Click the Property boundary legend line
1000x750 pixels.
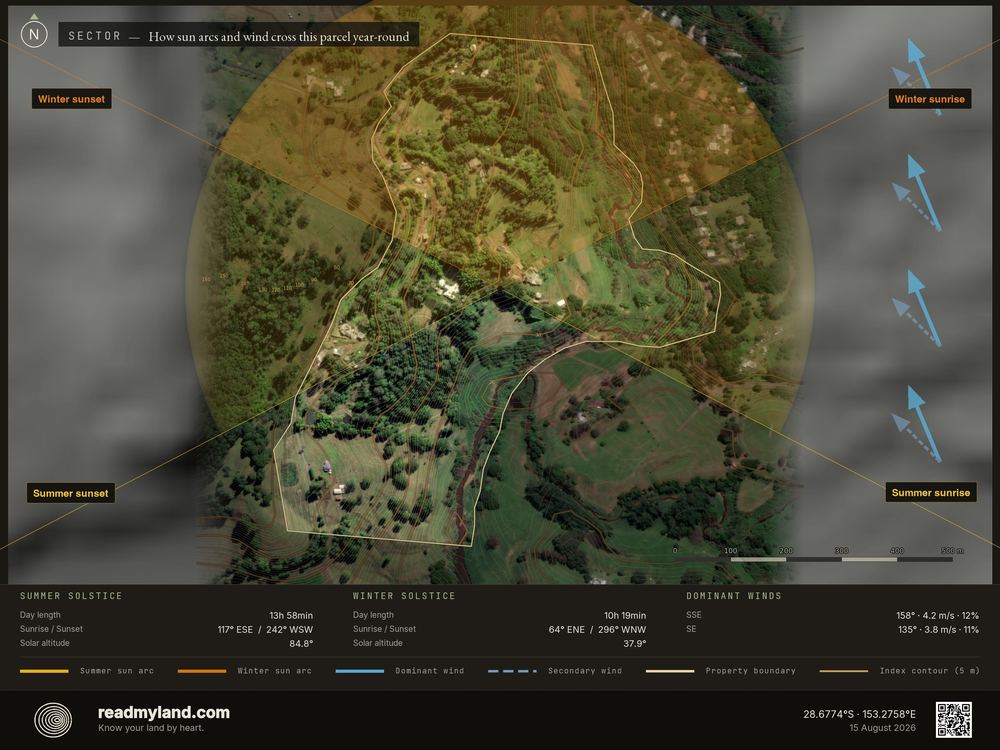(x=670, y=671)
